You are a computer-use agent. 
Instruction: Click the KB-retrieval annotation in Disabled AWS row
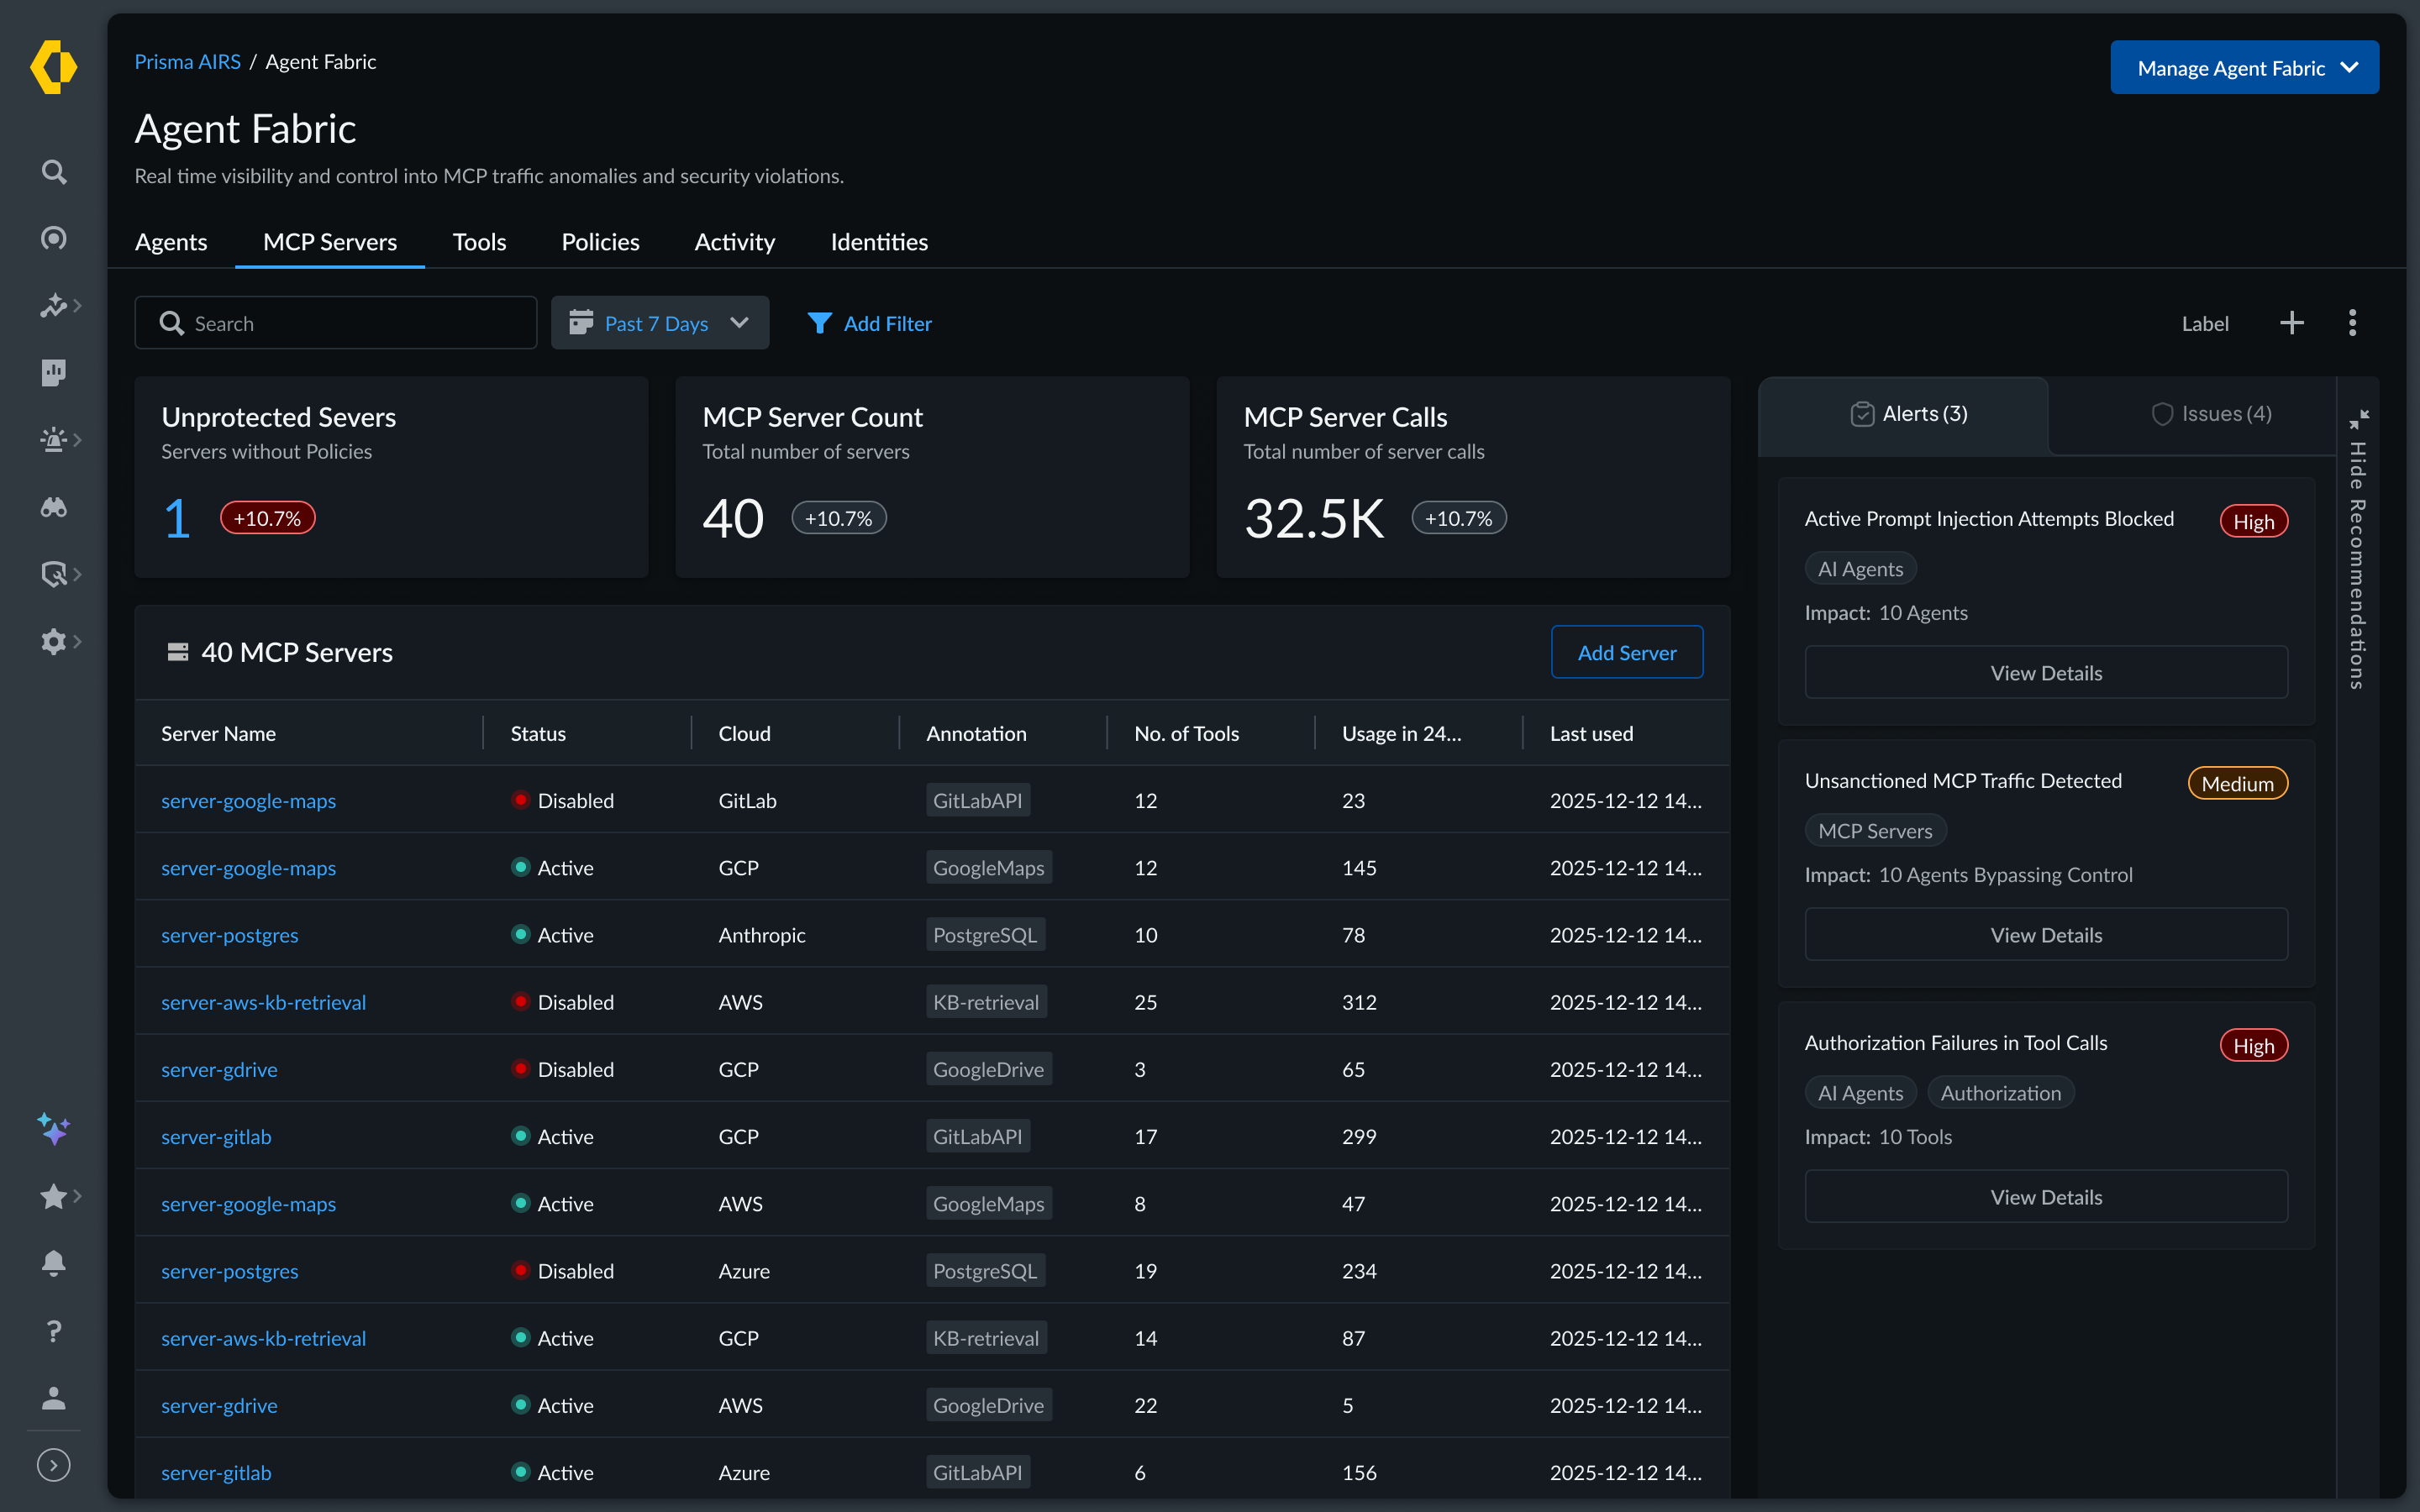986,1002
